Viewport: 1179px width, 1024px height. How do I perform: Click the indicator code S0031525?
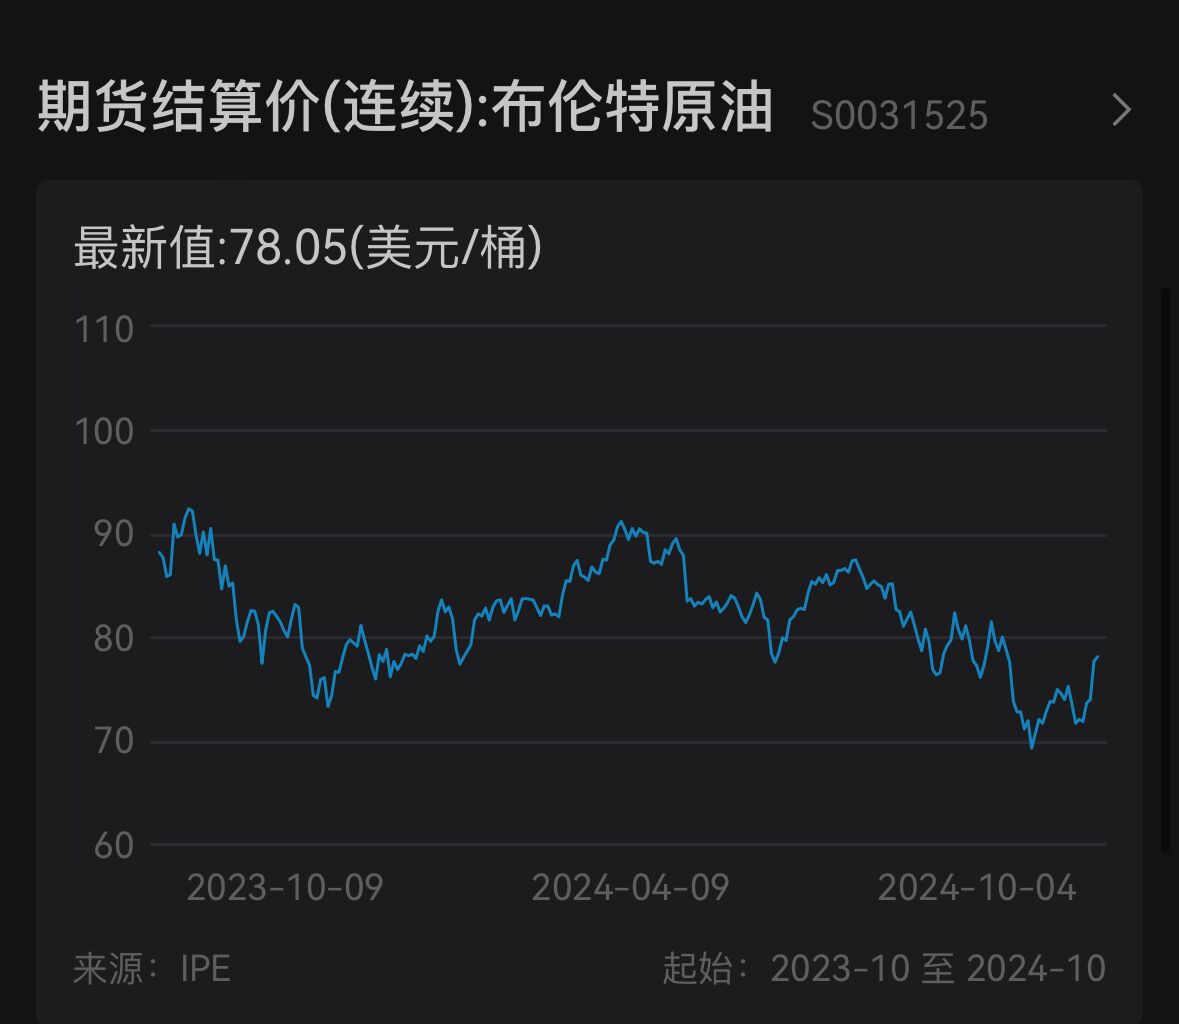898,116
